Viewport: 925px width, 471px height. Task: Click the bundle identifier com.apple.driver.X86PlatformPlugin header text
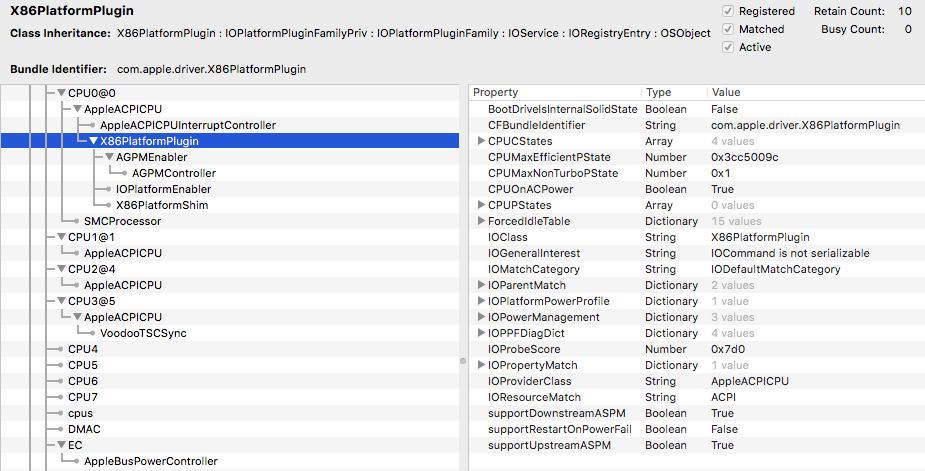coord(211,69)
